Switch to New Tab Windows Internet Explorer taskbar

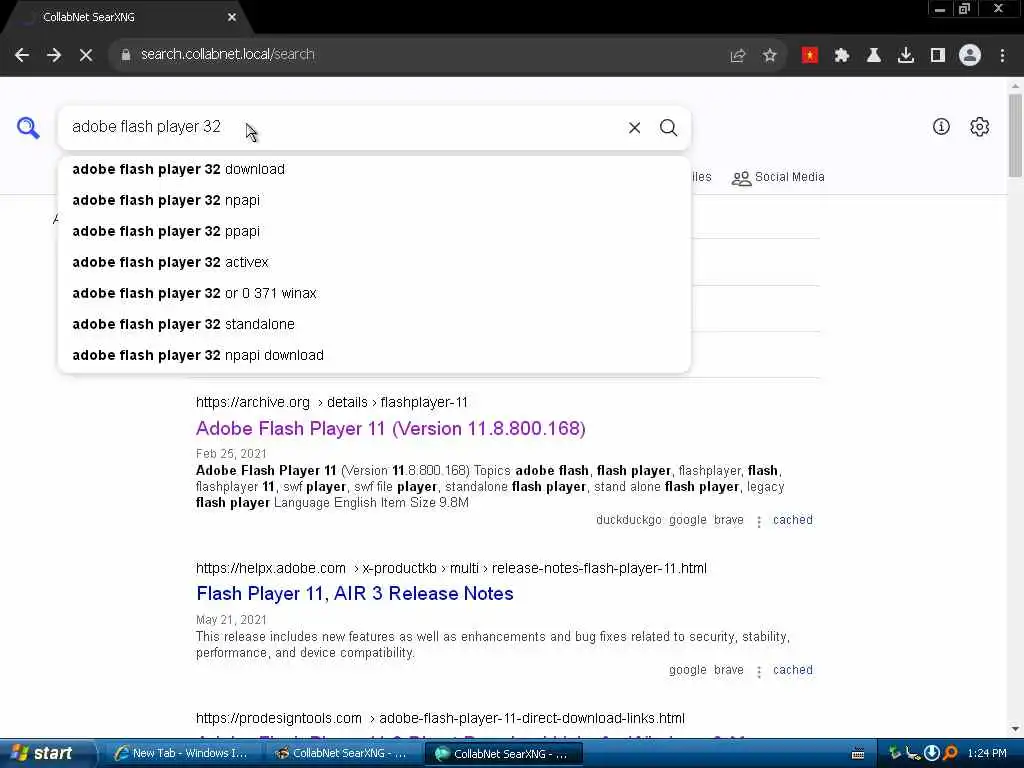coord(182,754)
